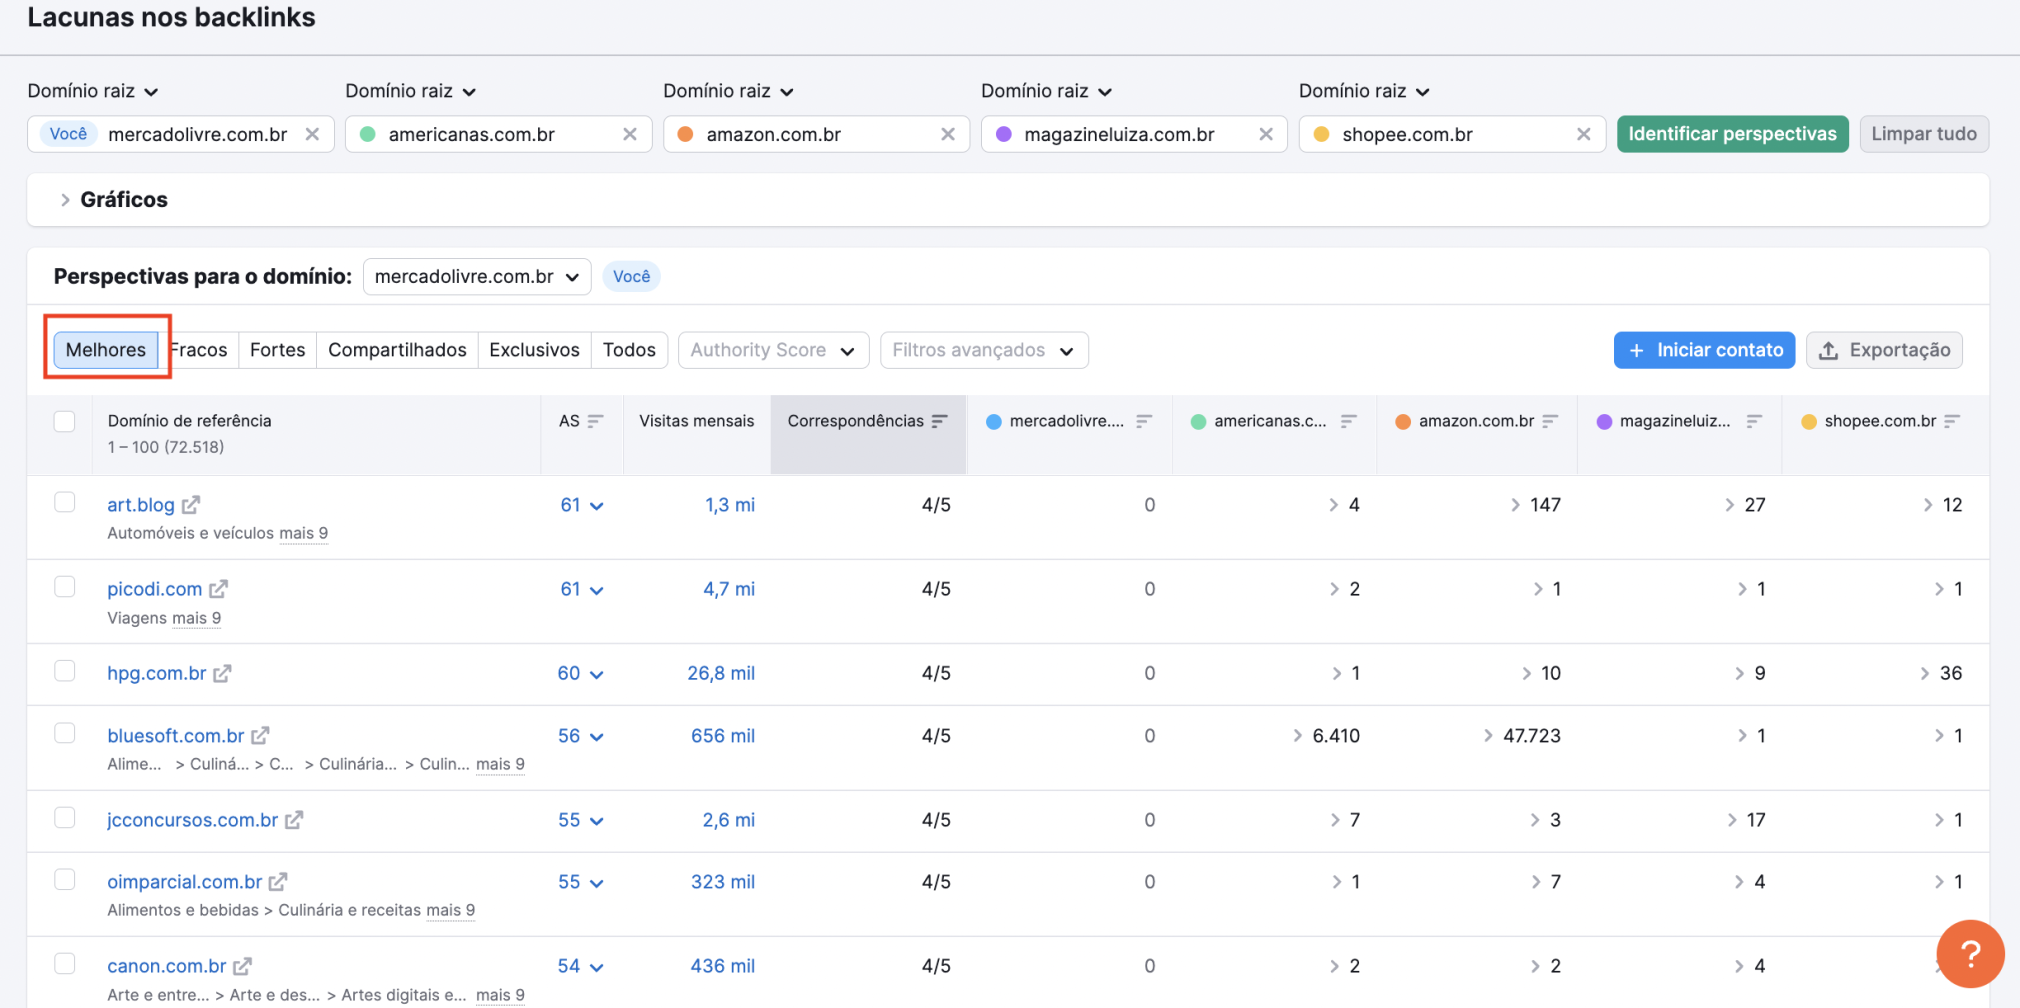
Task: Click Limpar tudo button
Action: (1924, 134)
